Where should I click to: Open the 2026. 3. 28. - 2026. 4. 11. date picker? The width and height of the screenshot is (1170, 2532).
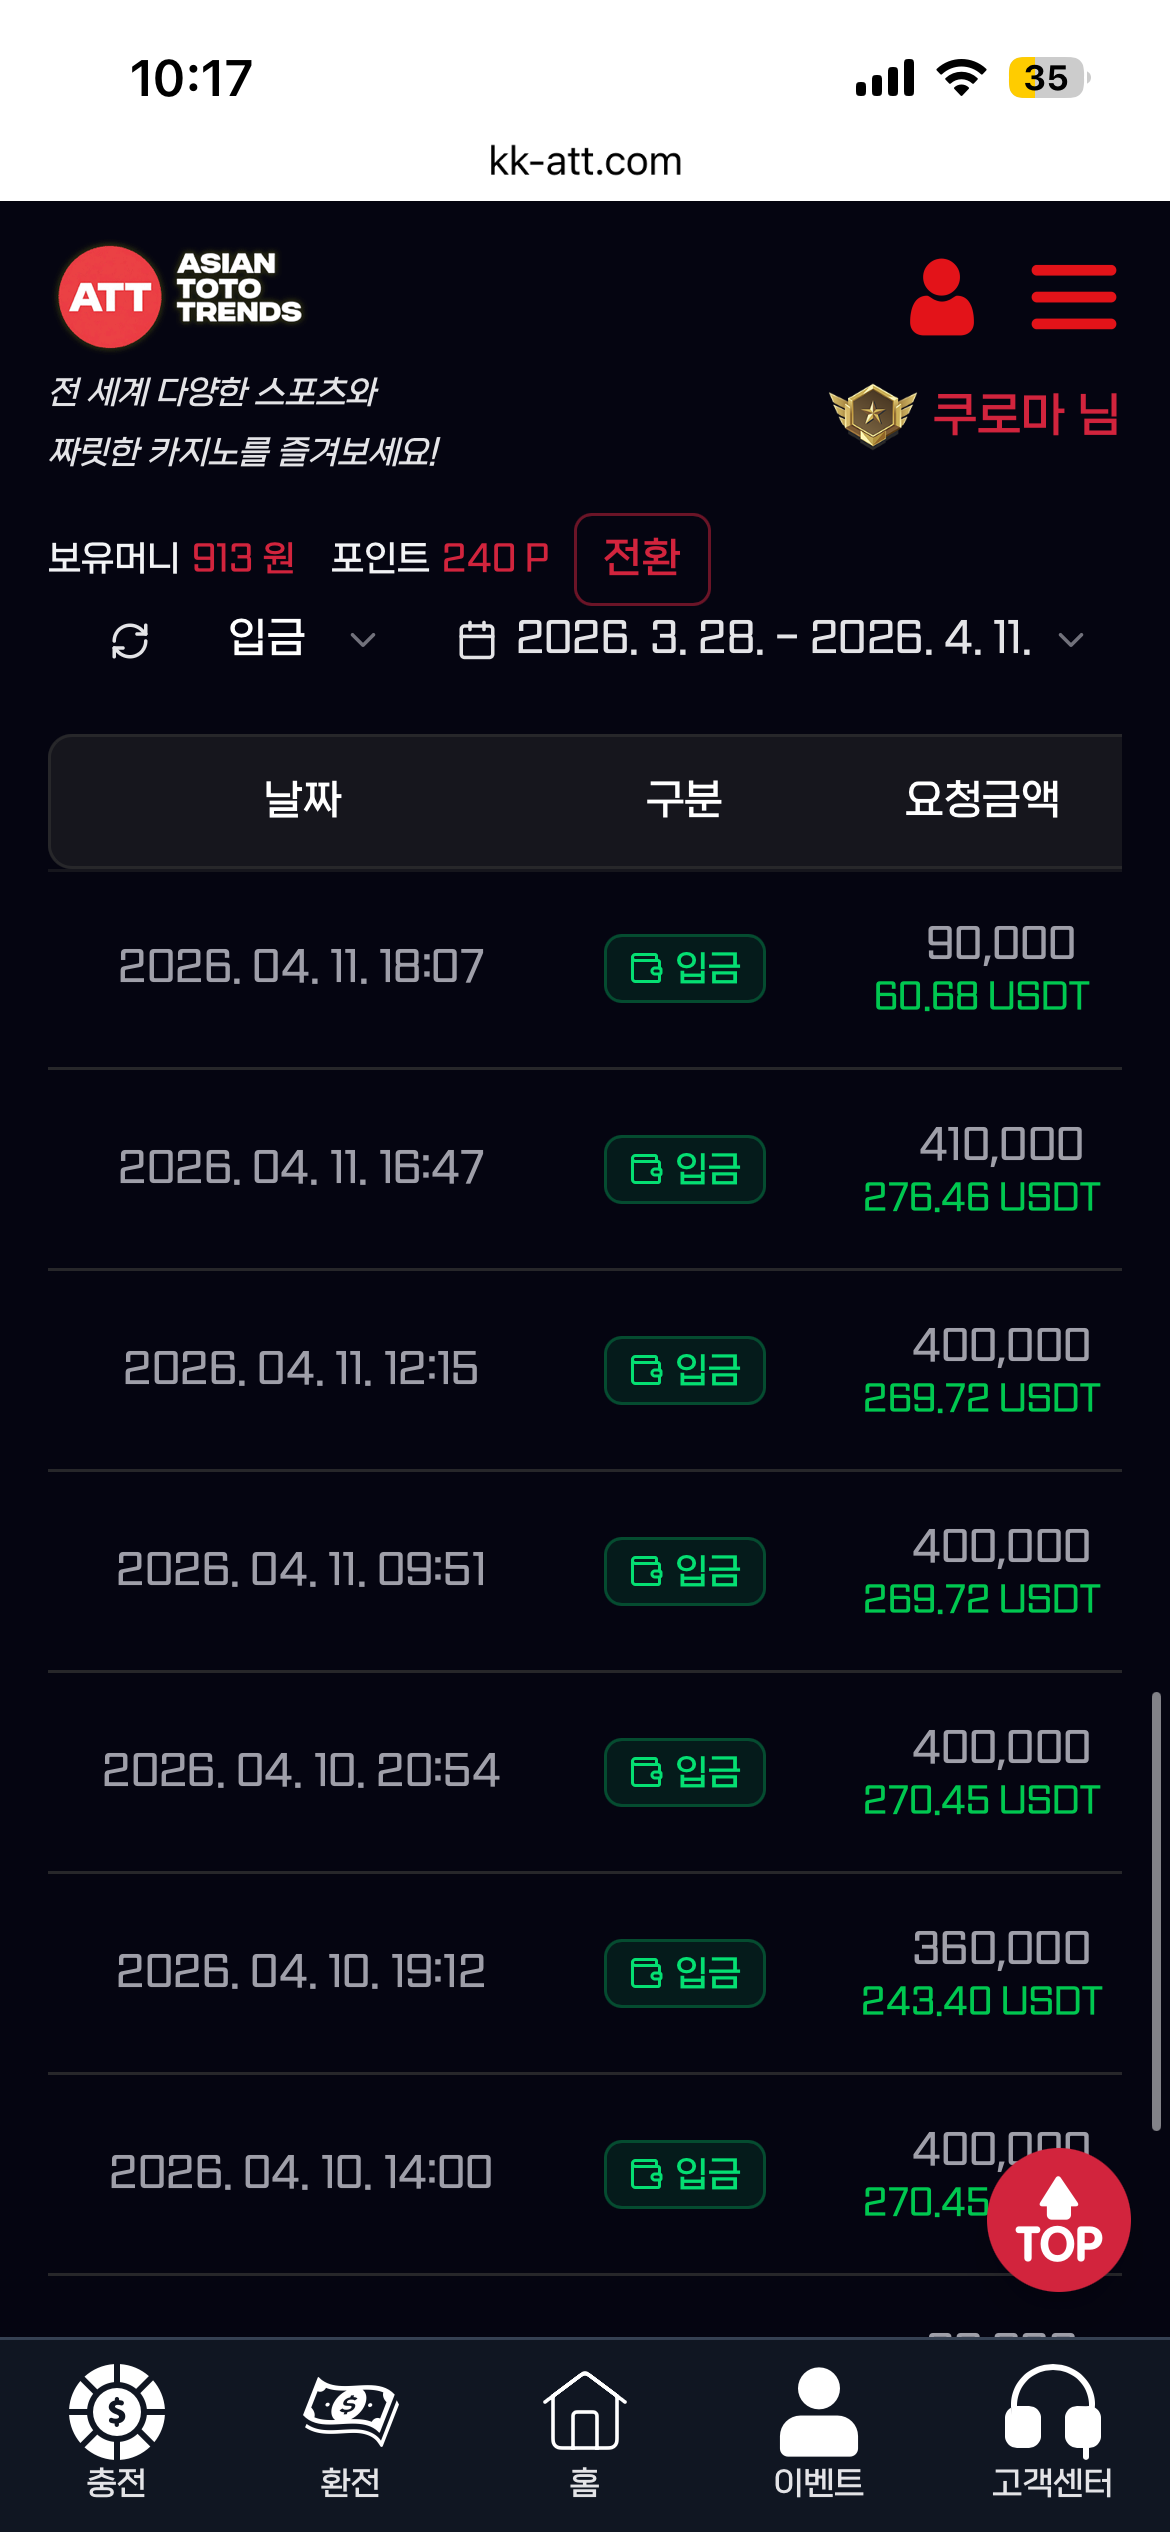pyautogui.click(x=772, y=638)
